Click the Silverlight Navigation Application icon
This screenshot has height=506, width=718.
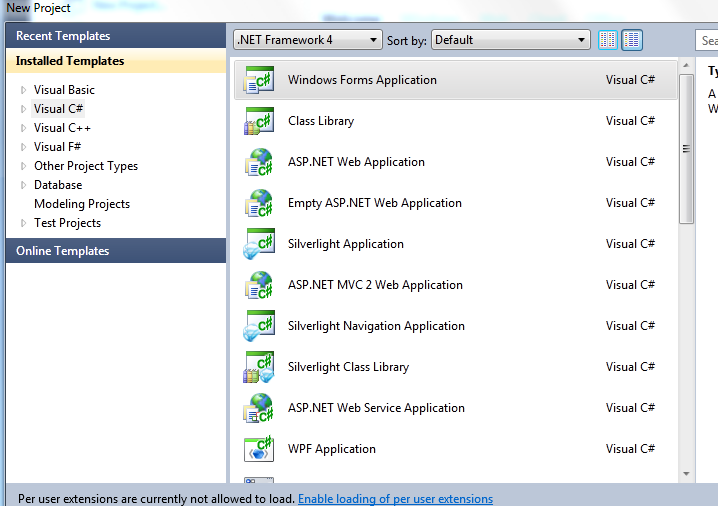(259, 326)
